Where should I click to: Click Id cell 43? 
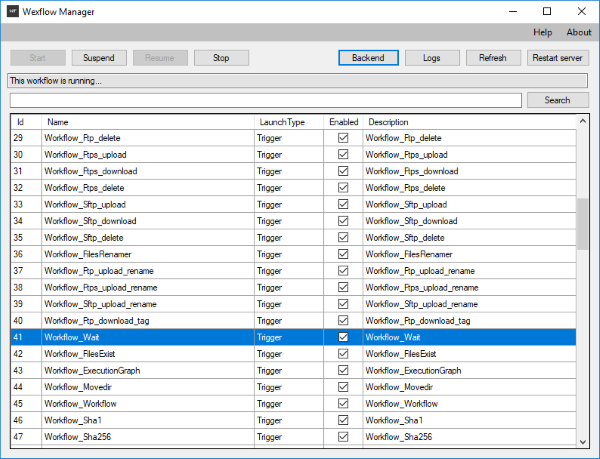(26, 371)
